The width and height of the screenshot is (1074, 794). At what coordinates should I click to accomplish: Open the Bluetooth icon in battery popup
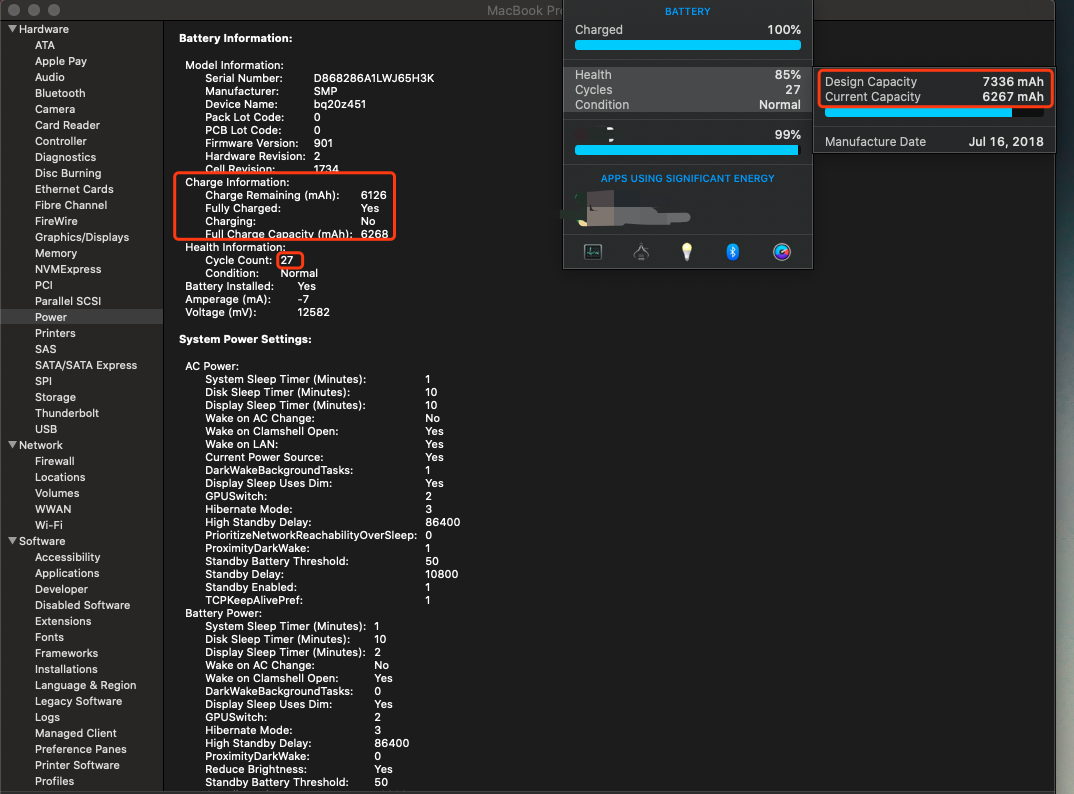pos(733,252)
